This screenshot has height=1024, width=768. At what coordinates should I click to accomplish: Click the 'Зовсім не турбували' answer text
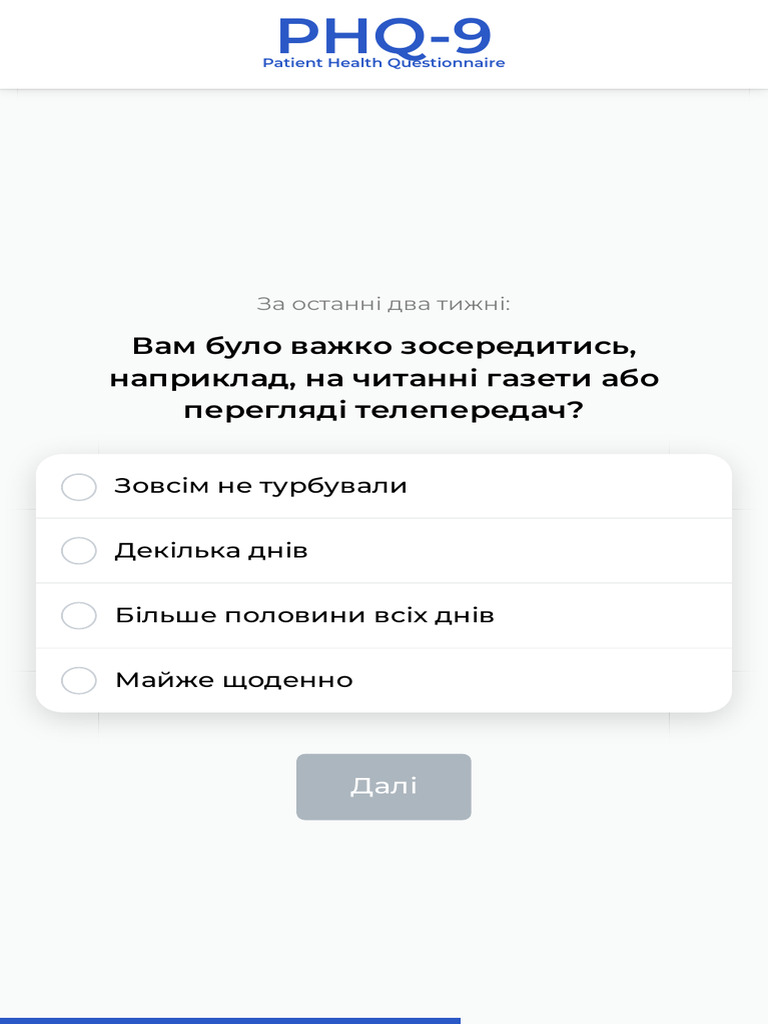260,486
